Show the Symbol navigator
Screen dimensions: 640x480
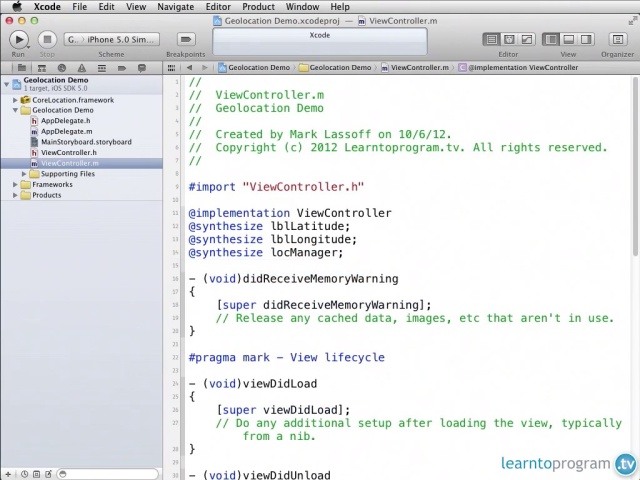[42, 68]
